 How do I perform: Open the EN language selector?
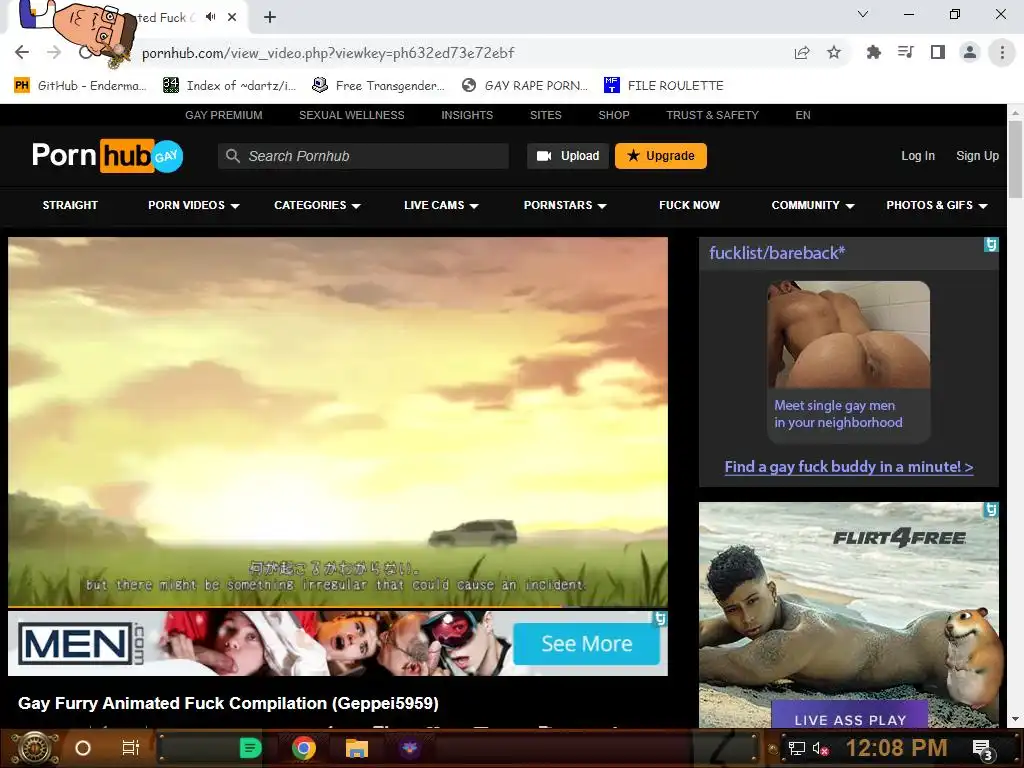coord(803,115)
